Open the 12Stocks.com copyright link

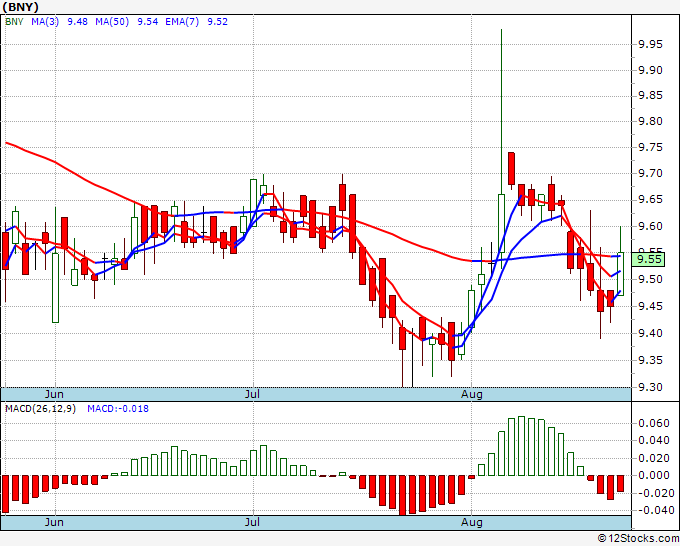click(x=638, y=539)
